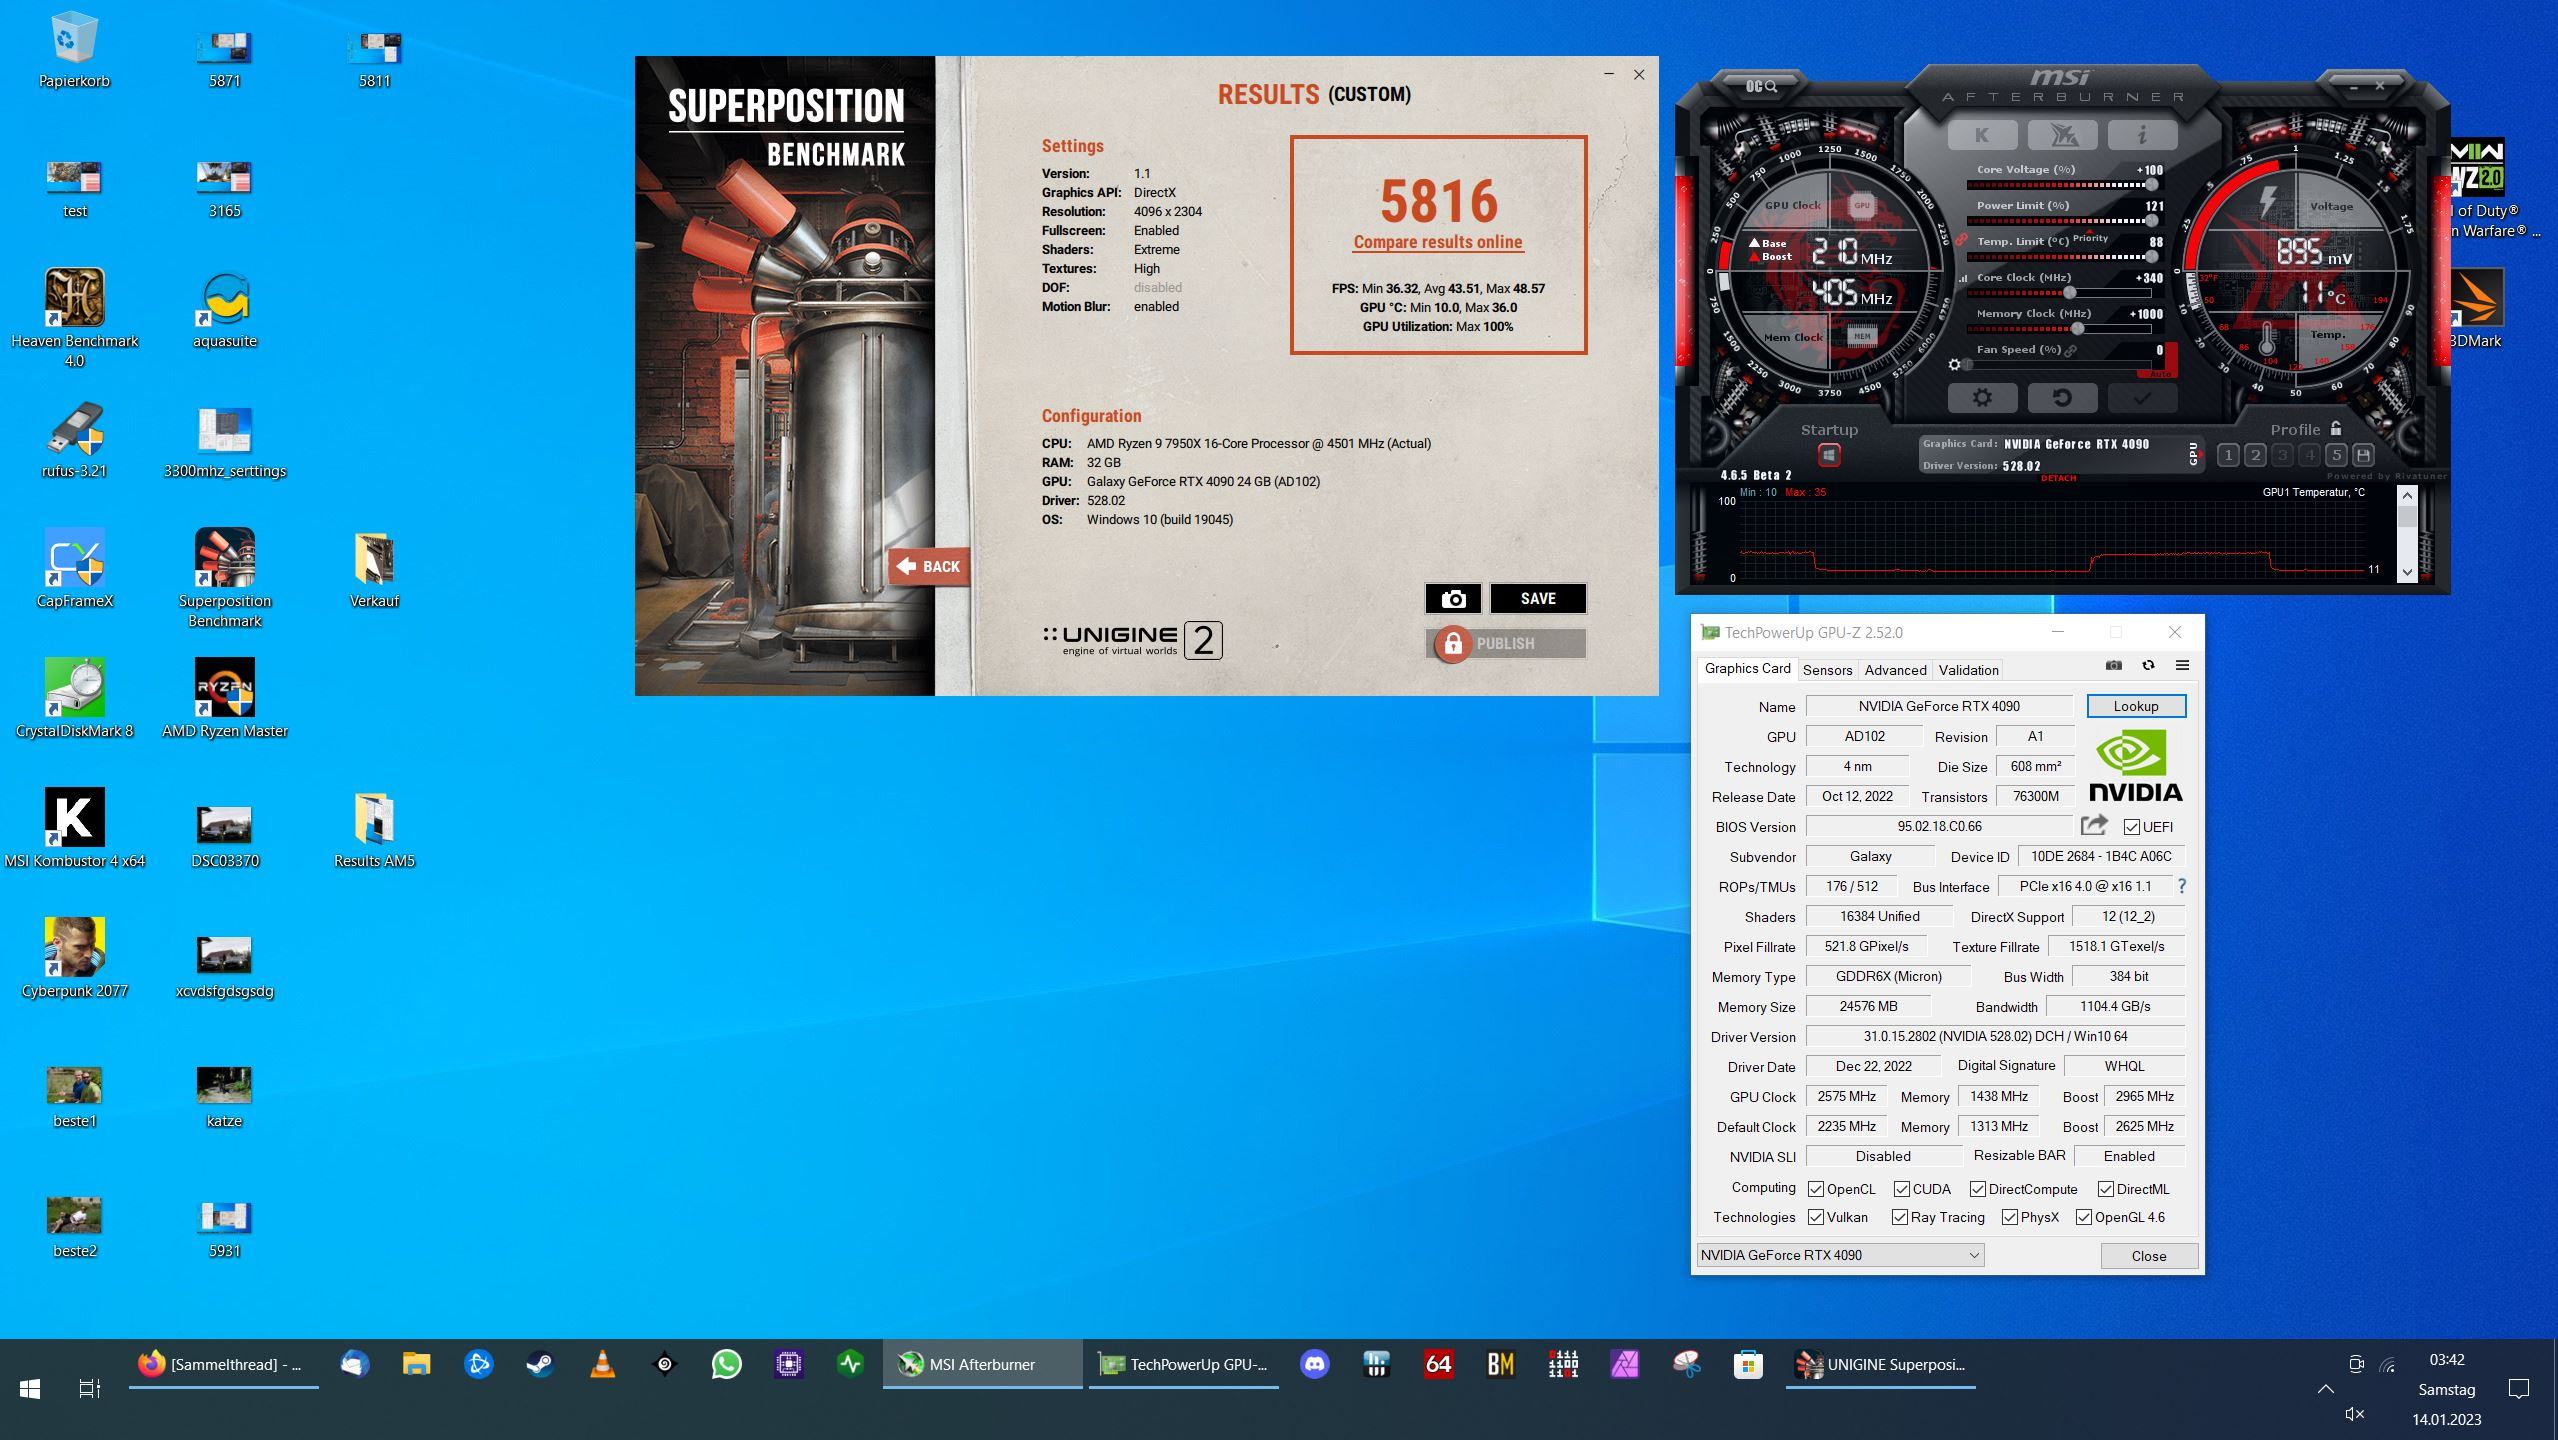Toggle OpenGL 4.6 checkbox in GPU-Z

point(2084,1217)
